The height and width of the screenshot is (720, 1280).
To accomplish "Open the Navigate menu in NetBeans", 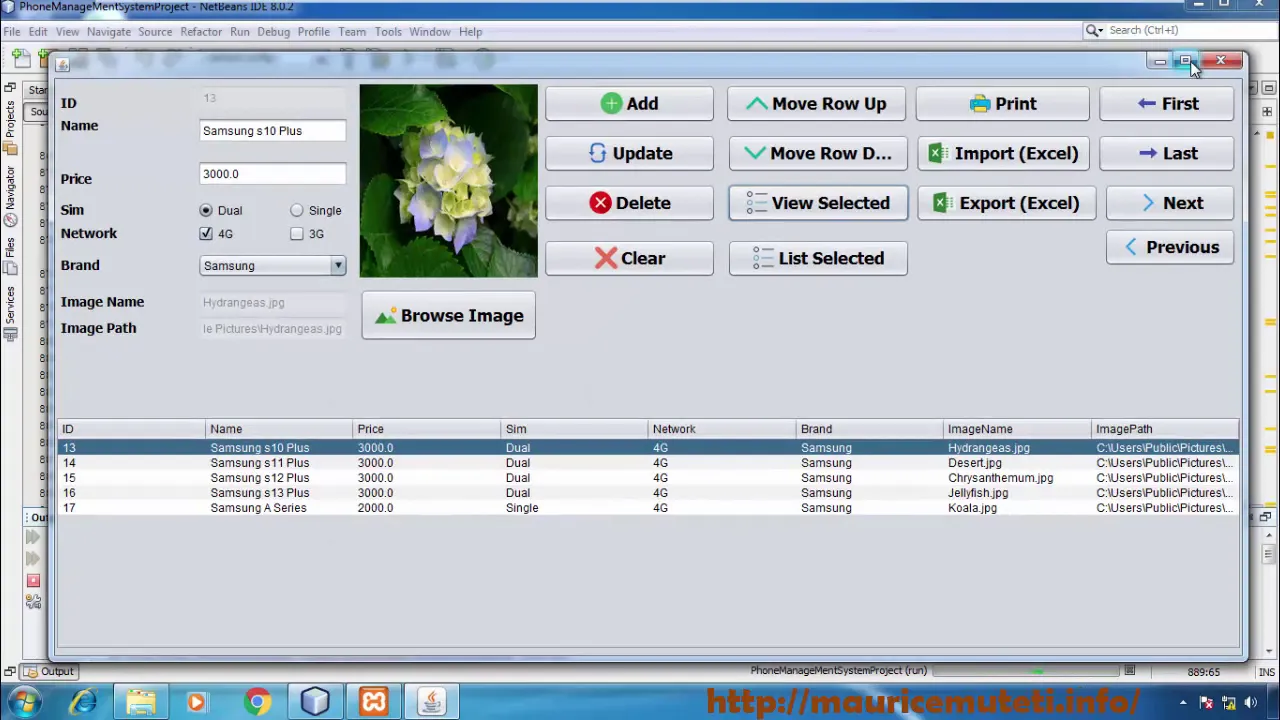I will click(108, 32).
